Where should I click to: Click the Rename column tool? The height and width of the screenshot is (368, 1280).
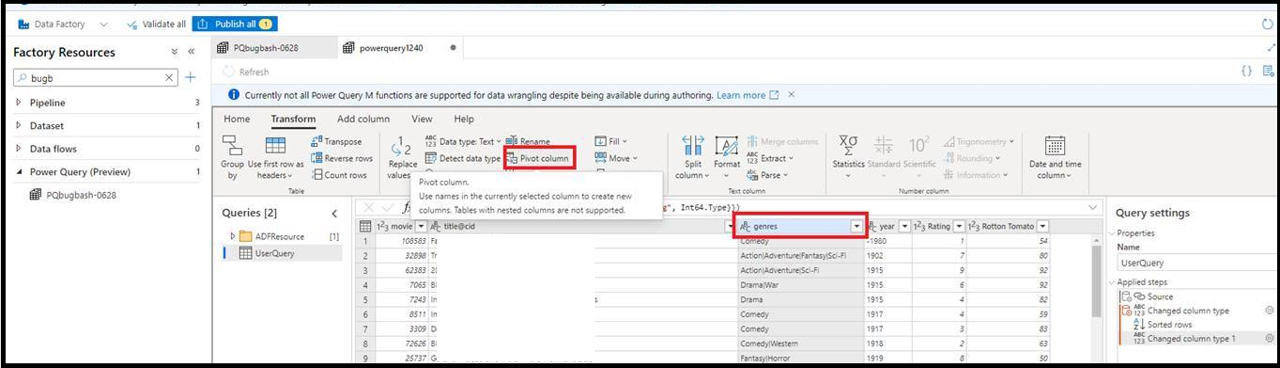click(528, 142)
